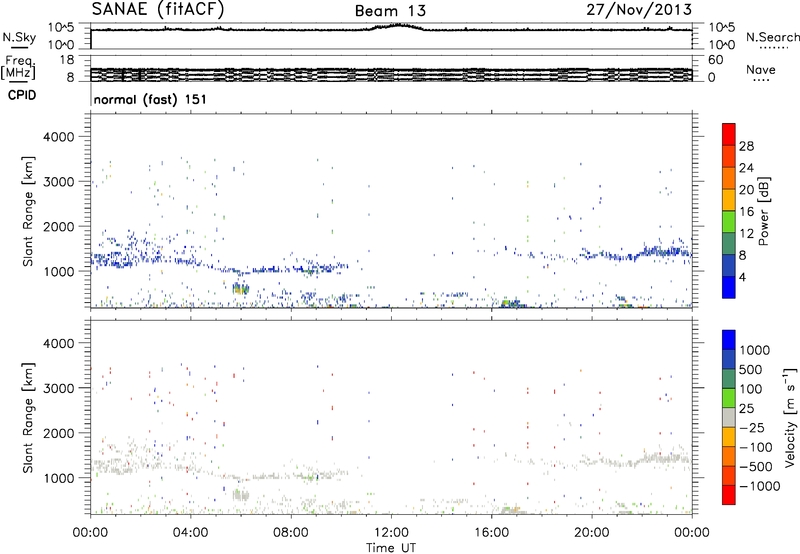800x554 pixels.
Task: Click the SANAE (fitACF) plot title
Action: [158, 9]
